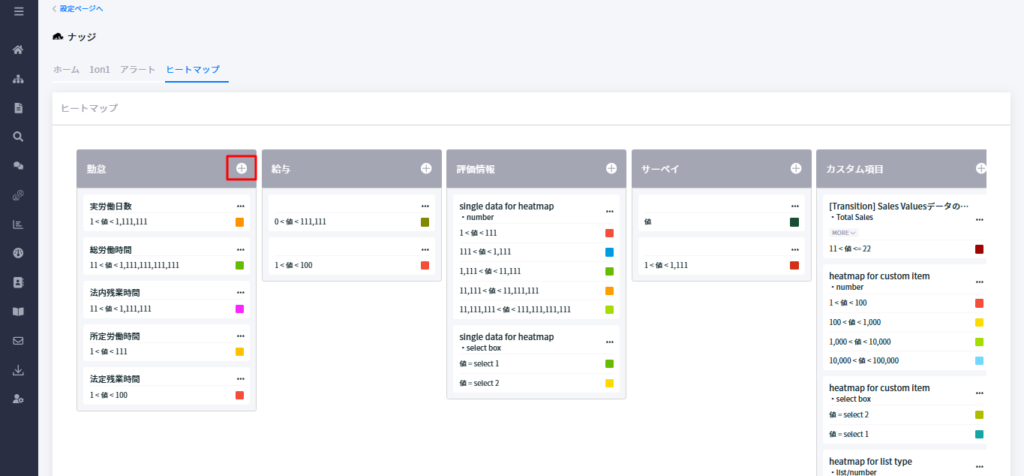Switch to the 1on1 tab
Viewport: 1024px width, 476px height.
(100, 69)
